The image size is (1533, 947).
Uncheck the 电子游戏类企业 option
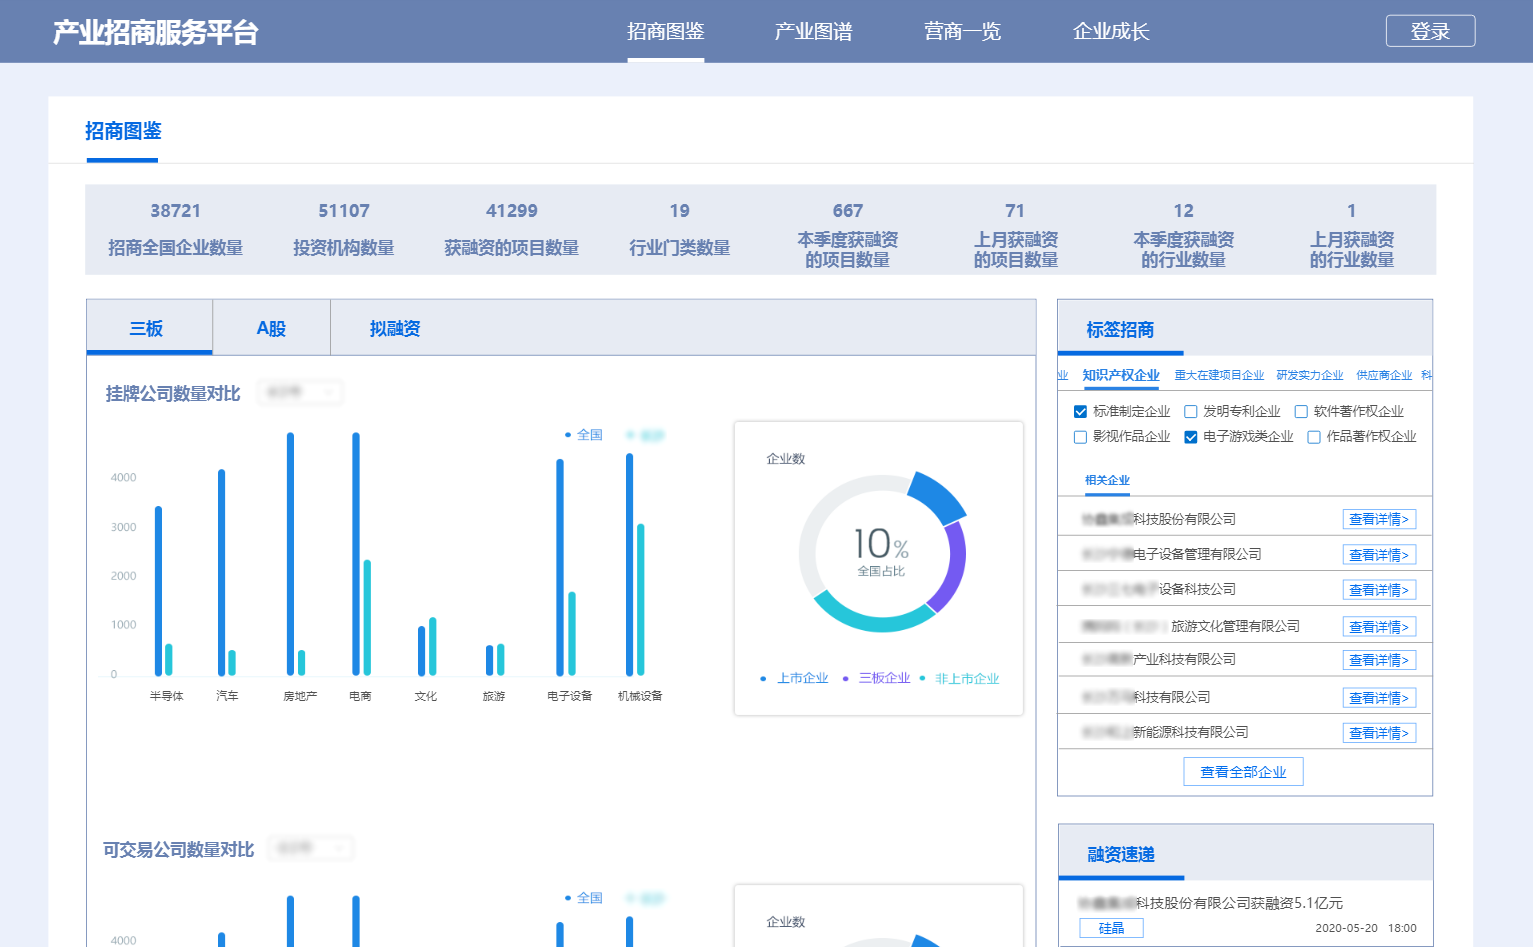click(x=1190, y=436)
